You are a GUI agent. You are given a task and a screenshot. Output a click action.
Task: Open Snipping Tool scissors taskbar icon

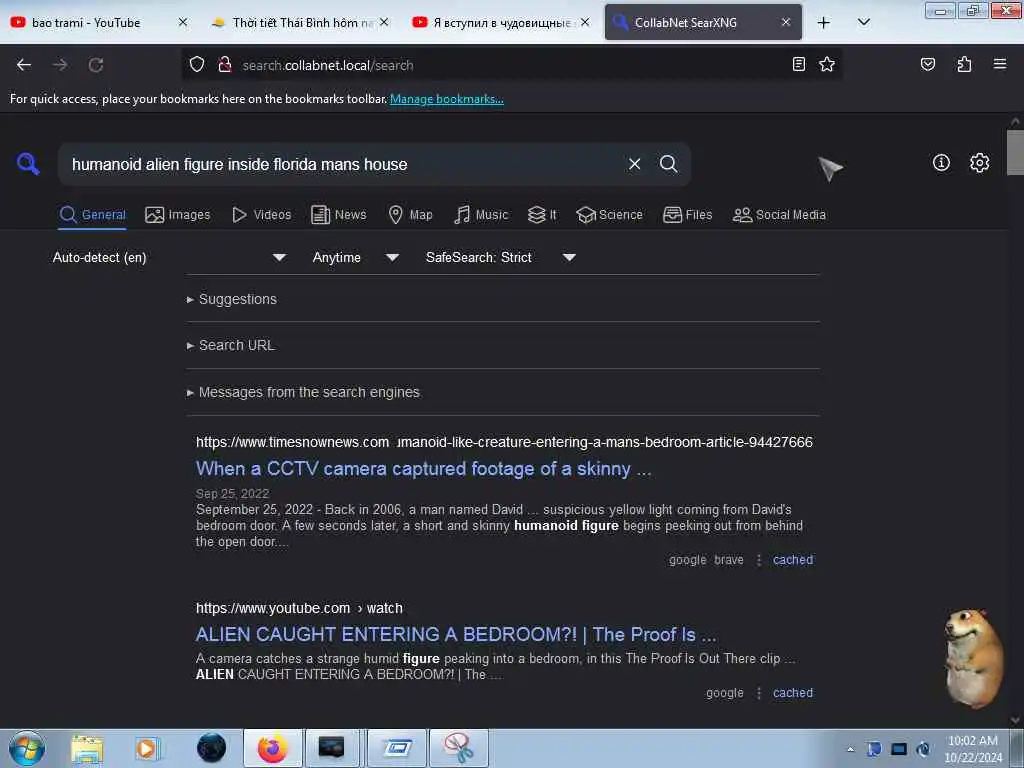pos(458,748)
